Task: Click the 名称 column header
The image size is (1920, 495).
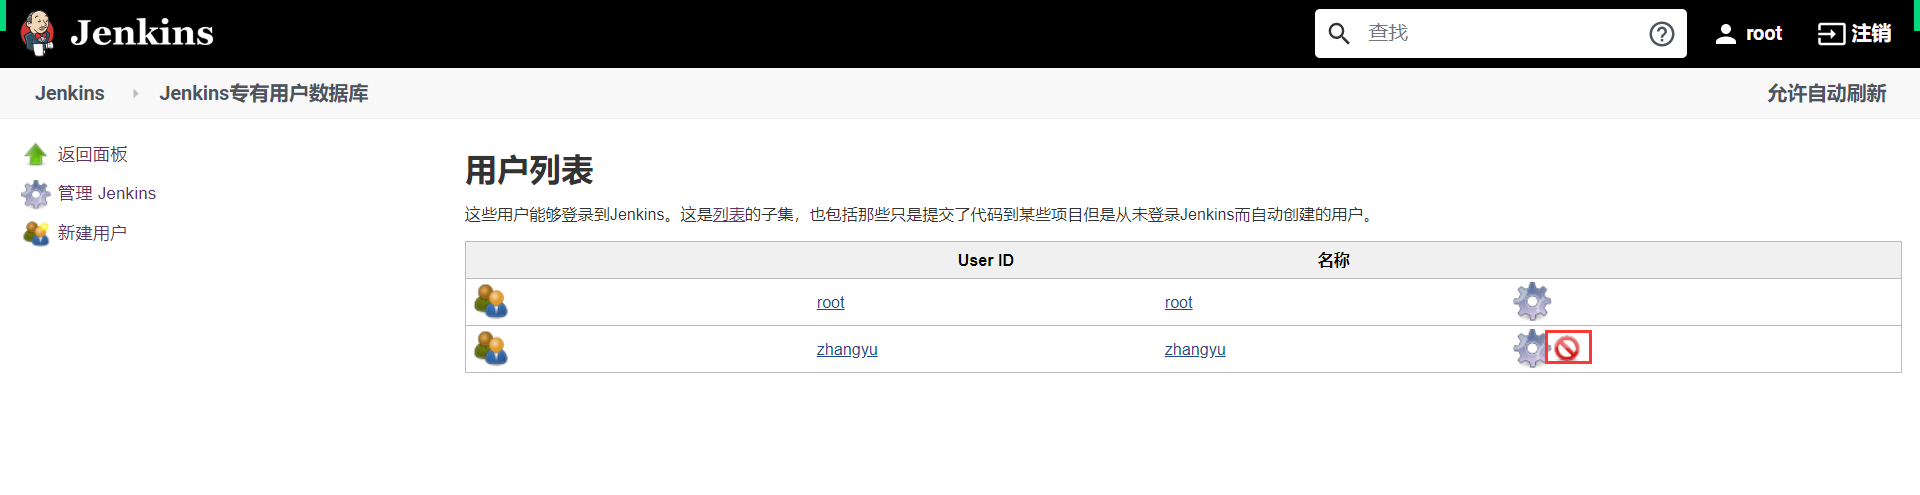Action: 1334,260
